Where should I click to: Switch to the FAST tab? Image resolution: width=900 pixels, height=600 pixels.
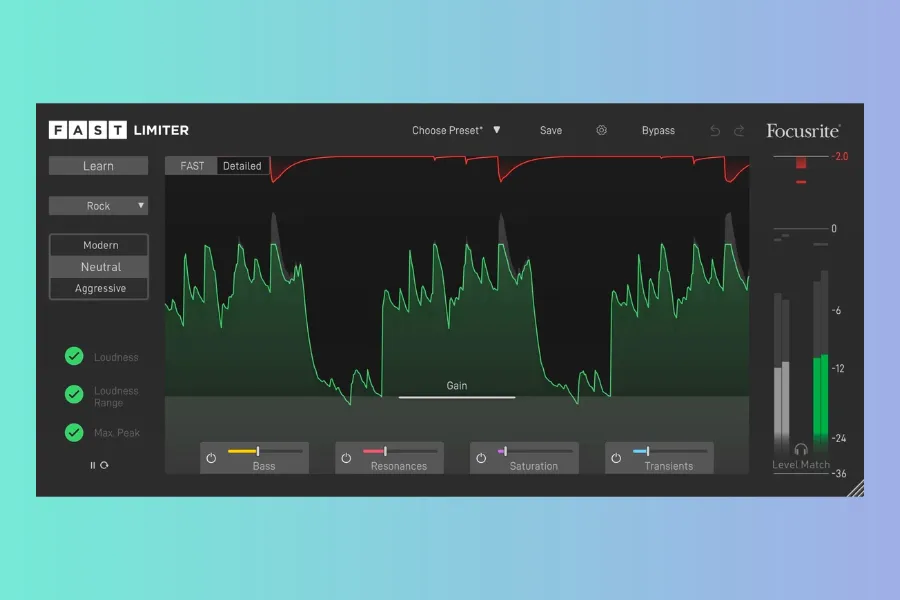coord(192,166)
